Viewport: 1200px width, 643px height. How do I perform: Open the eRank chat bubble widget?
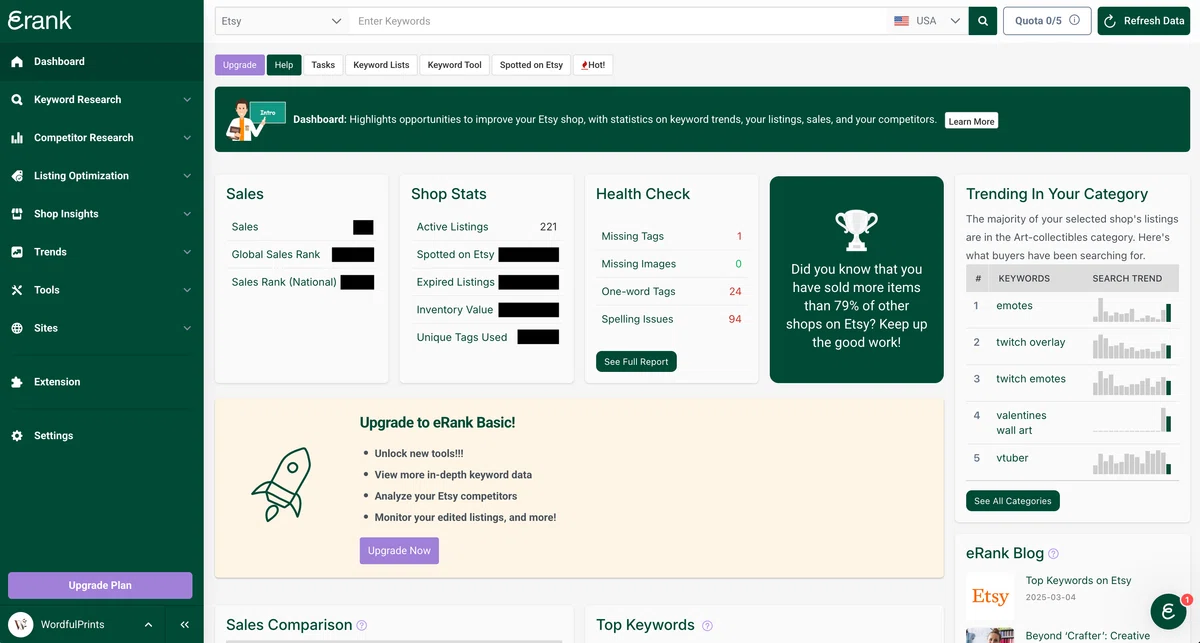[1168, 611]
